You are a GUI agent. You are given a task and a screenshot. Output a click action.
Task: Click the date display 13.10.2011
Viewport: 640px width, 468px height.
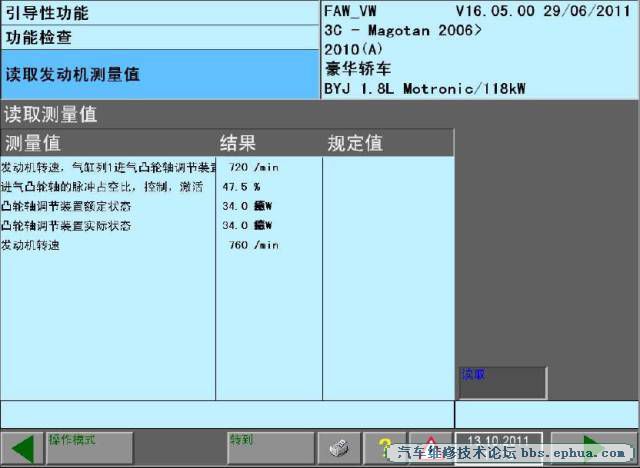pos(499,449)
